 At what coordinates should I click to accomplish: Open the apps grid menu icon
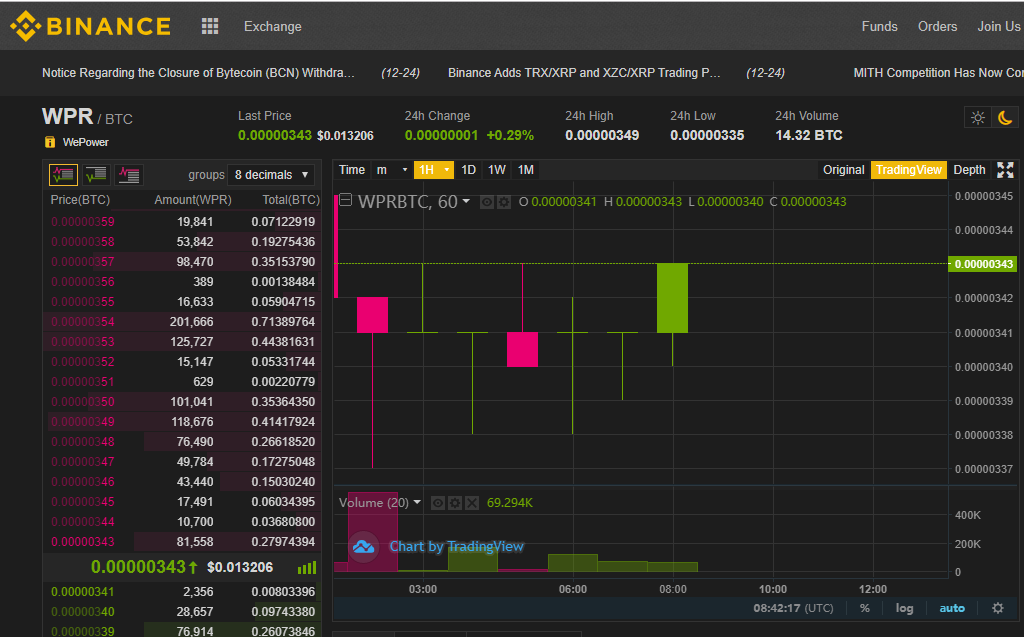[210, 26]
